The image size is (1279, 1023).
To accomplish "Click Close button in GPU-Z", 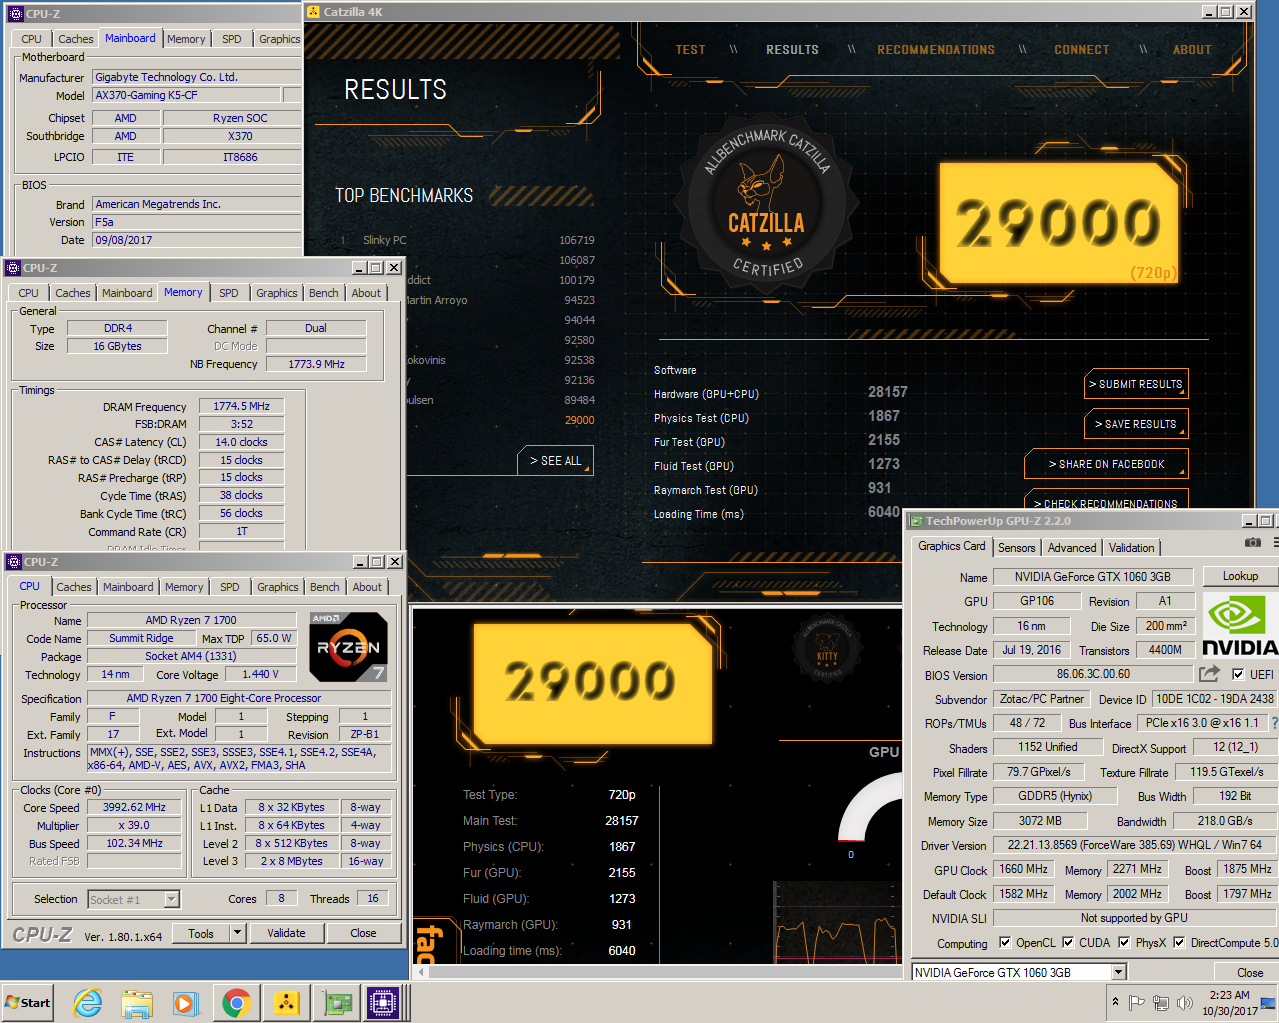I will pyautogui.click(x=1249, y=972).
